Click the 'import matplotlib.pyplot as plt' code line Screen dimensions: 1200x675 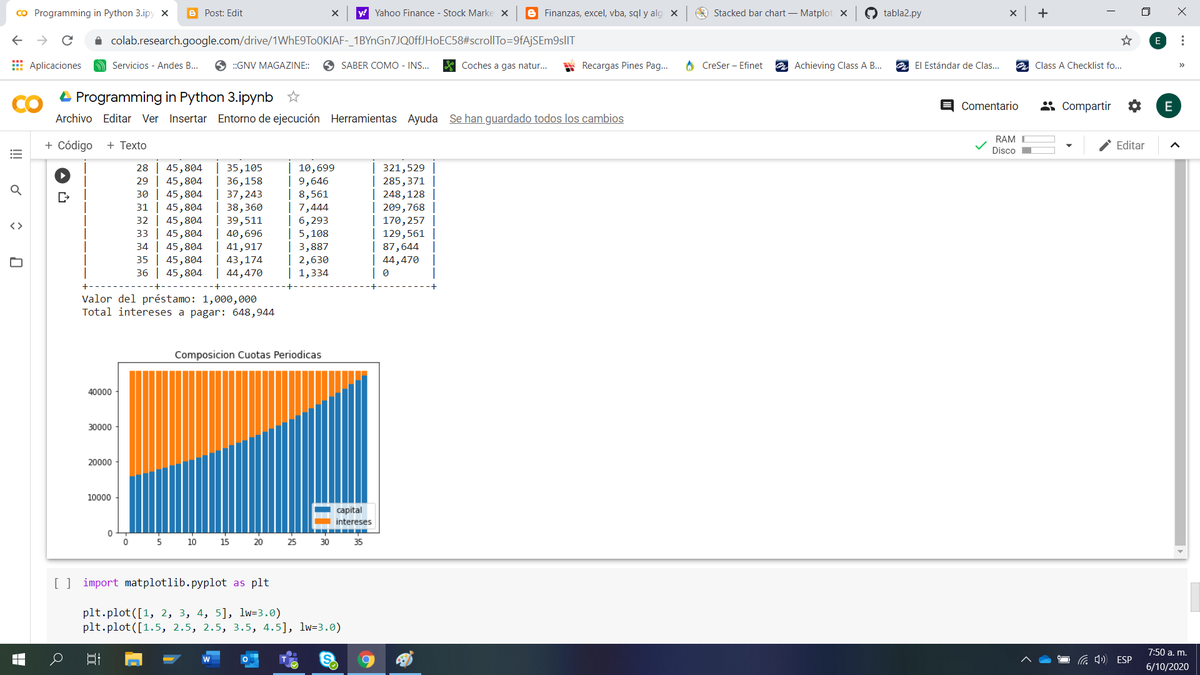tap(176, 582)
